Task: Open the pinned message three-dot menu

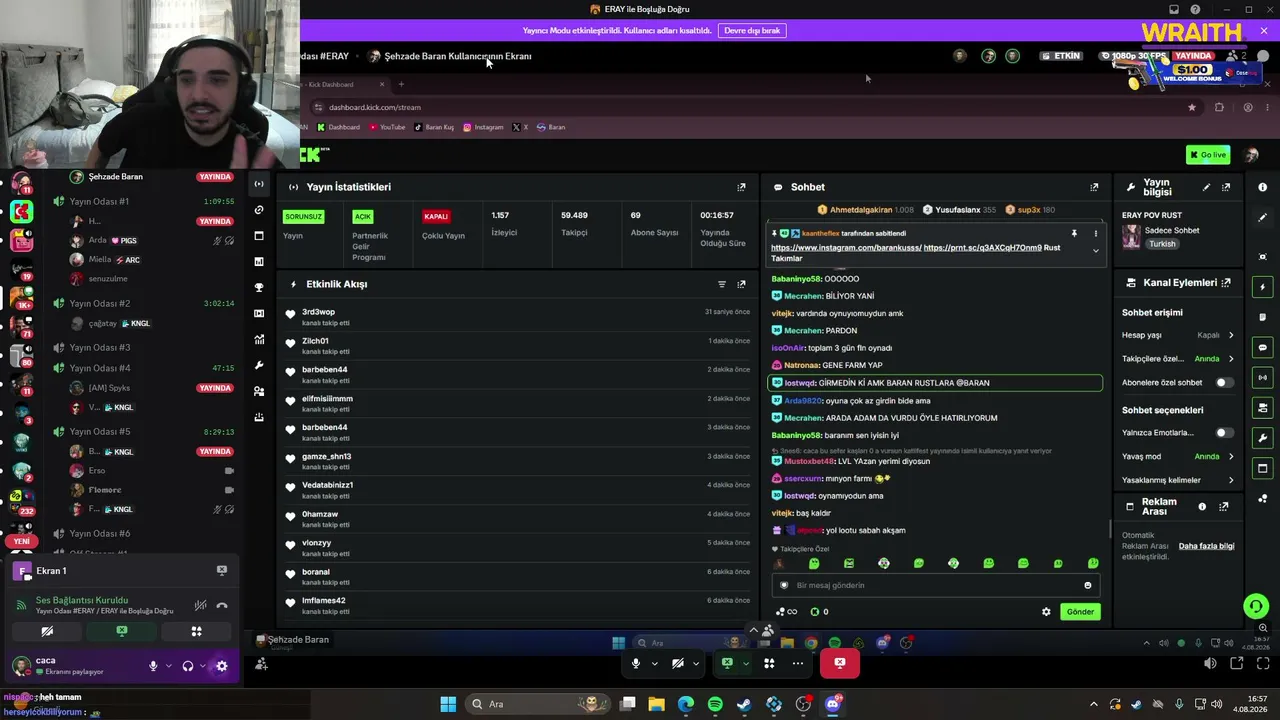Action: pyautogui.click(x=1095, y=233)
